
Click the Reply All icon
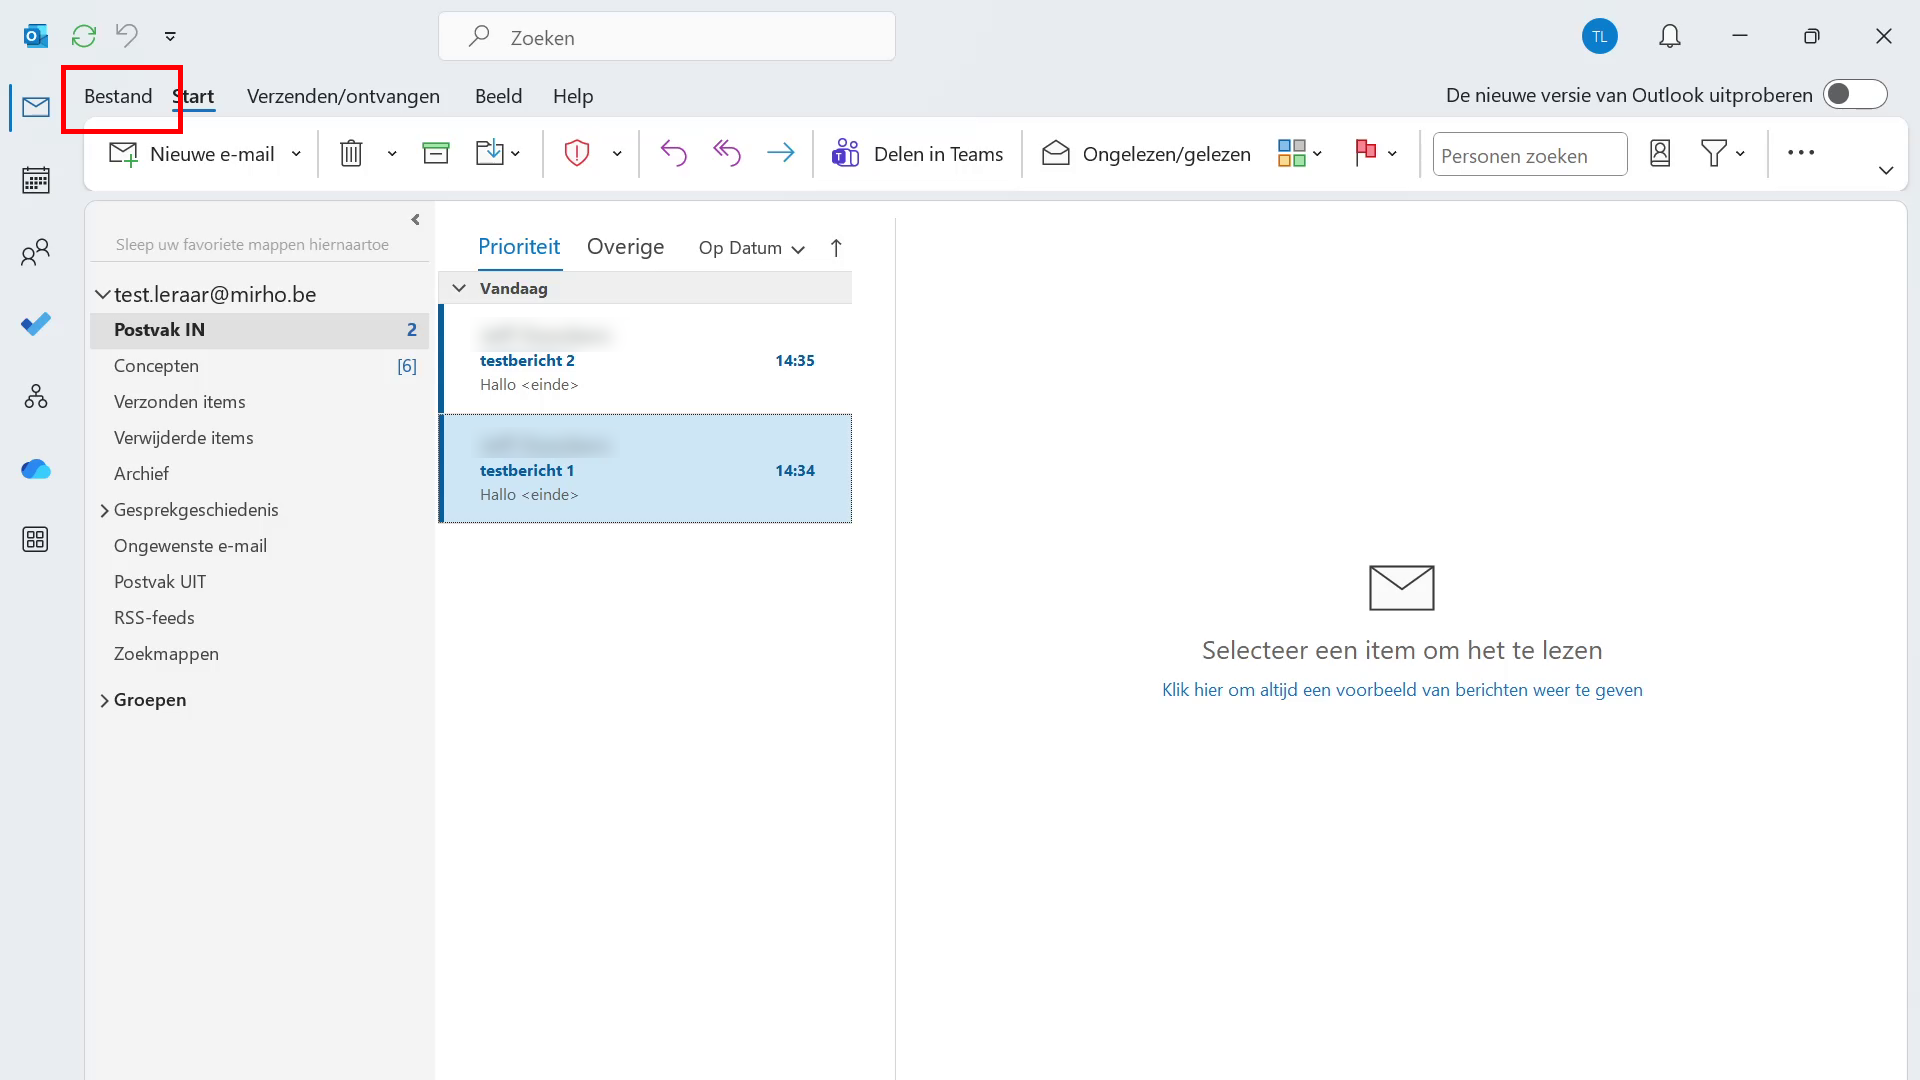[727, 153]
